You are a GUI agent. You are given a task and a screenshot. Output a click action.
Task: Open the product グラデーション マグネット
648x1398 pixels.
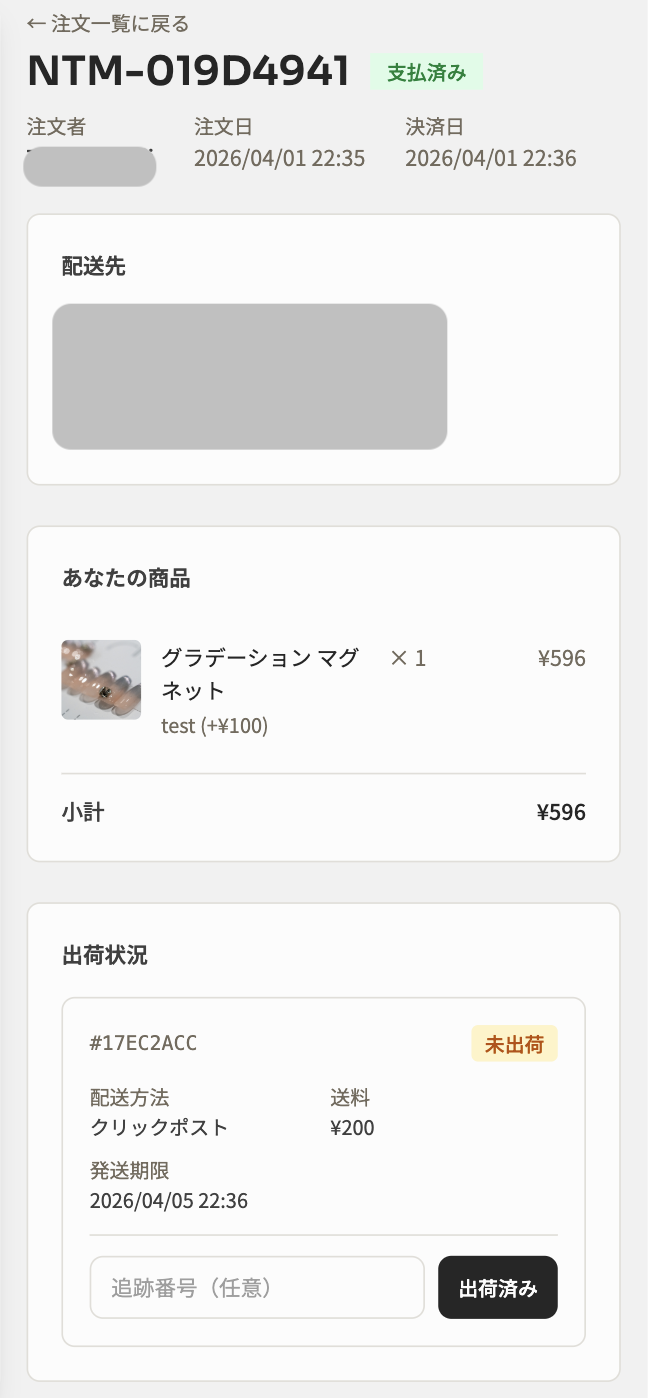[x=259, y=673]
